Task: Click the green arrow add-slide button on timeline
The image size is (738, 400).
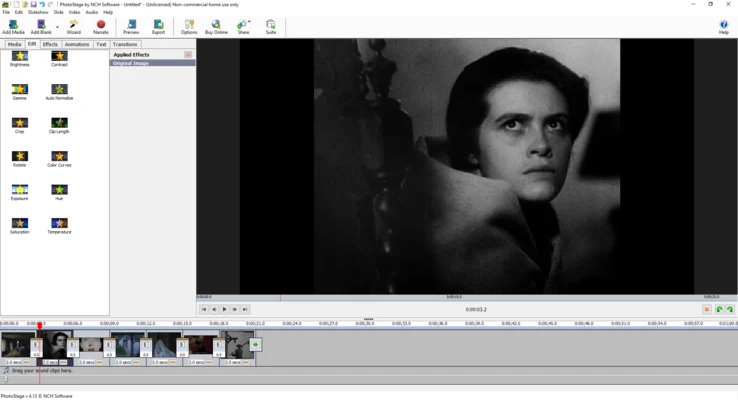Action: [x=256, y=344]
